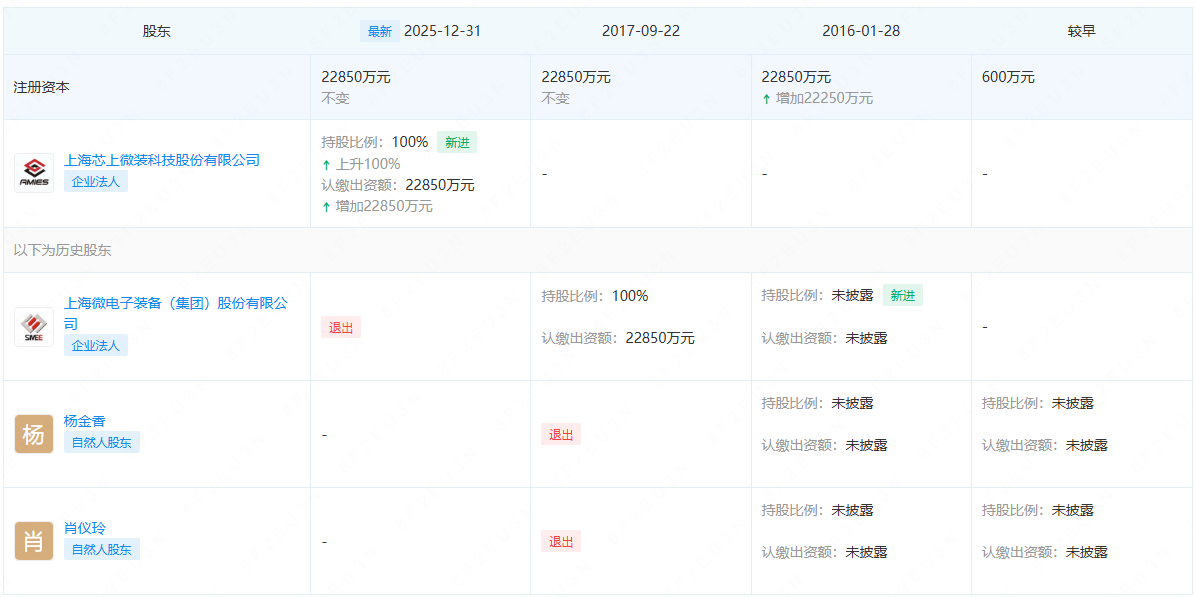The height and width of the screenshot is (598, 1195).
Task: Click the 增加22850万元 contribution change text
Action: (x=384, y=206)
